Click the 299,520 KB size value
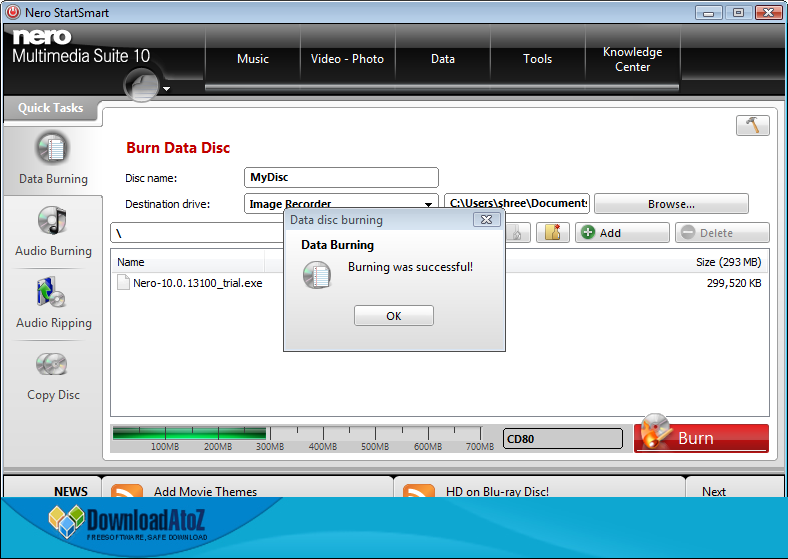Viewport: 788px width, 559px height. click(x=734, y=283)
